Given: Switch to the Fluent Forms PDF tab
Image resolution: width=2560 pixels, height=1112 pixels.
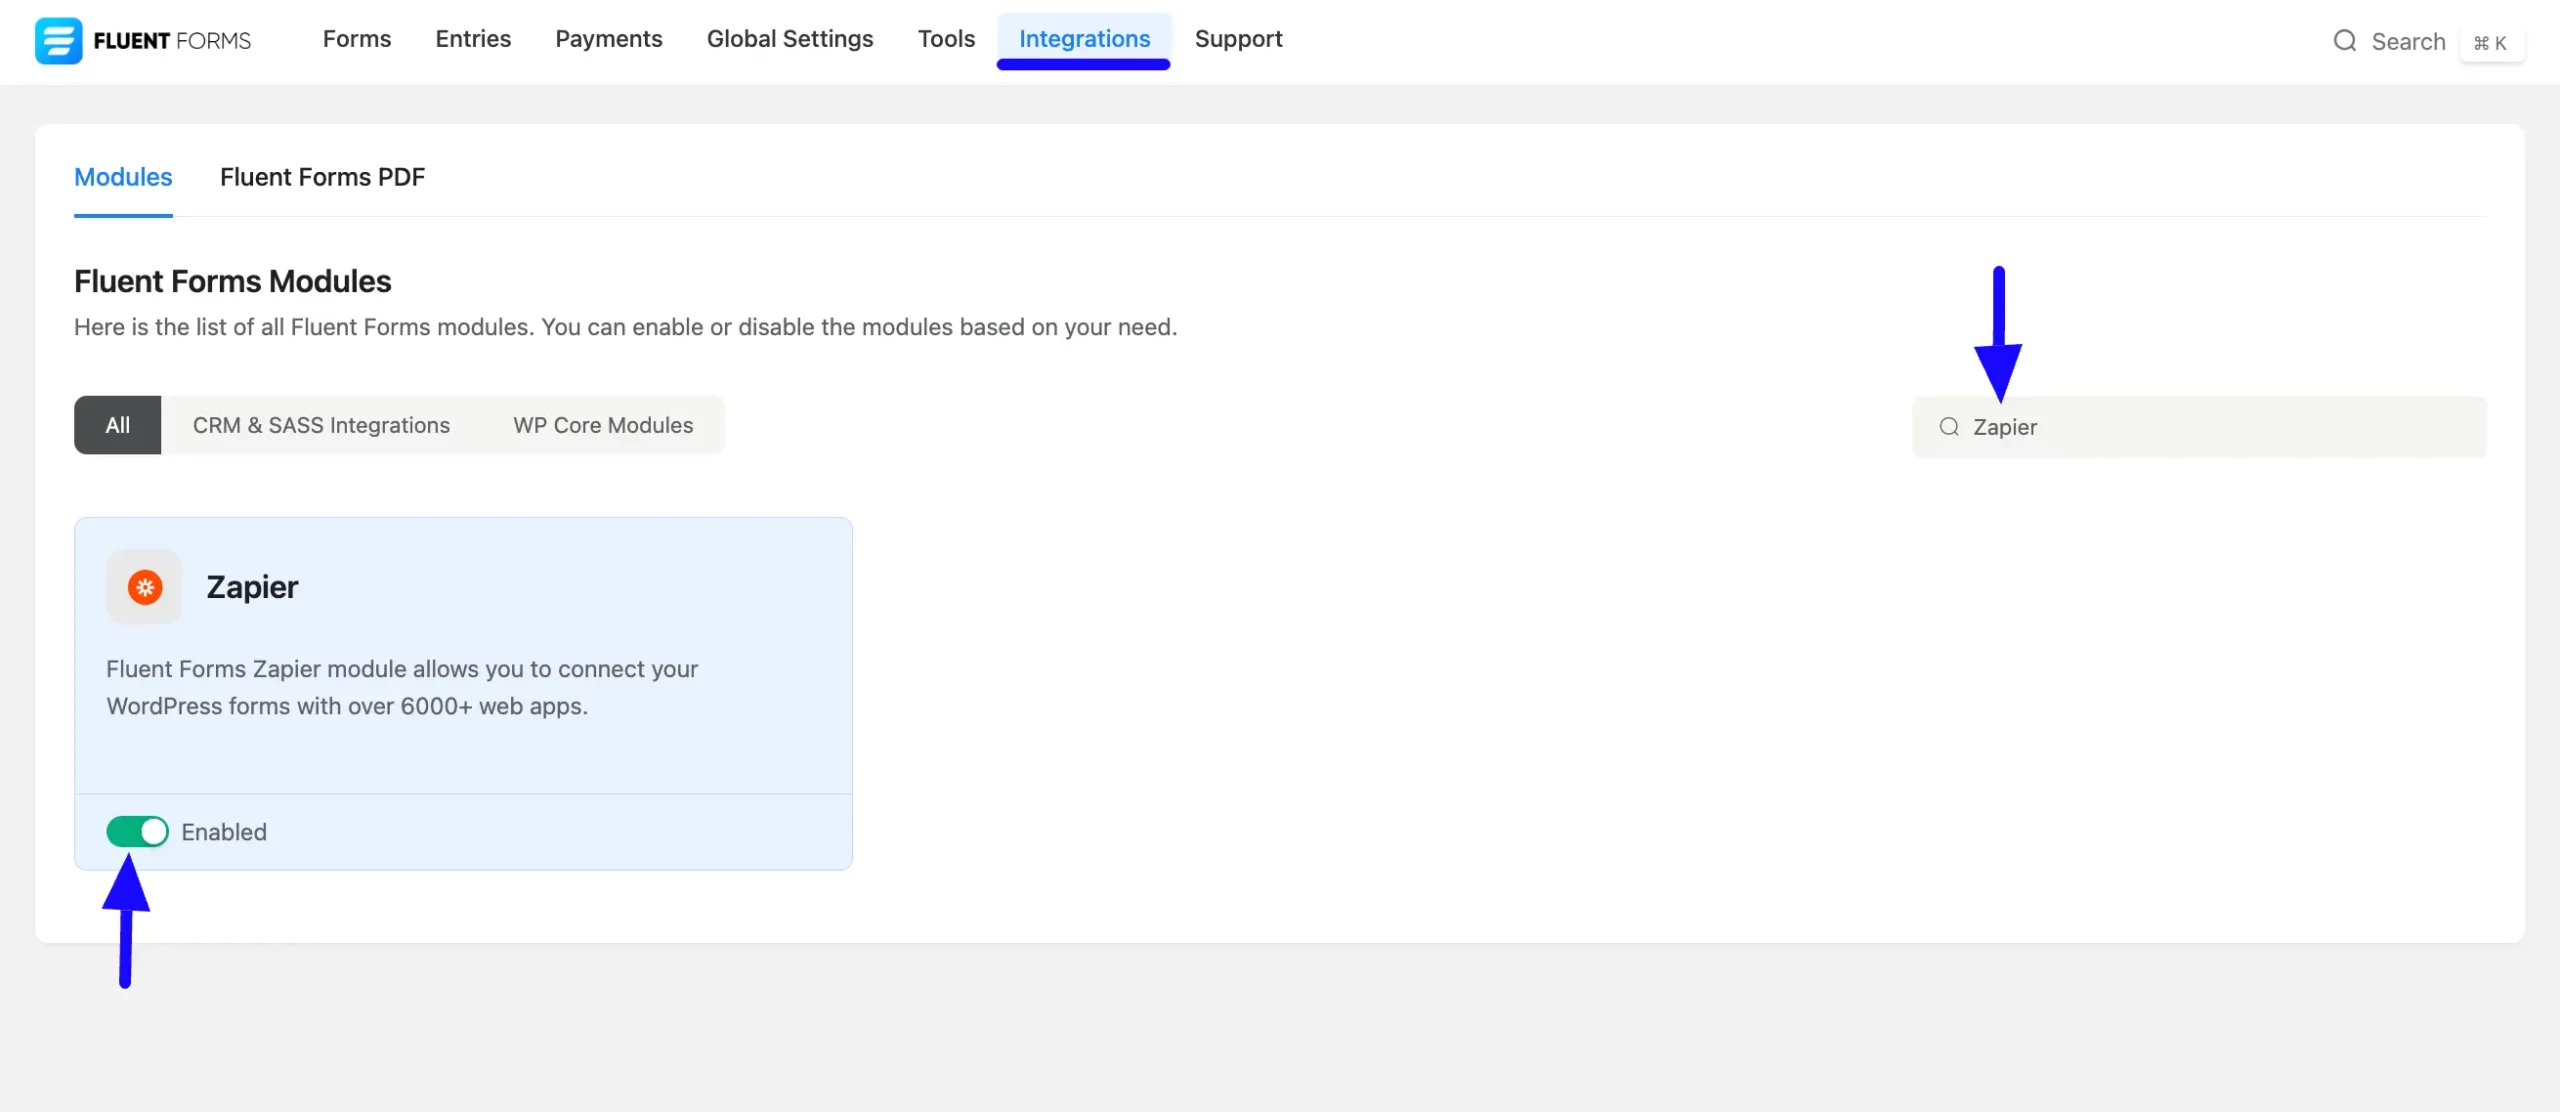Looking at the screenshot, I should [x=322, y=177].
